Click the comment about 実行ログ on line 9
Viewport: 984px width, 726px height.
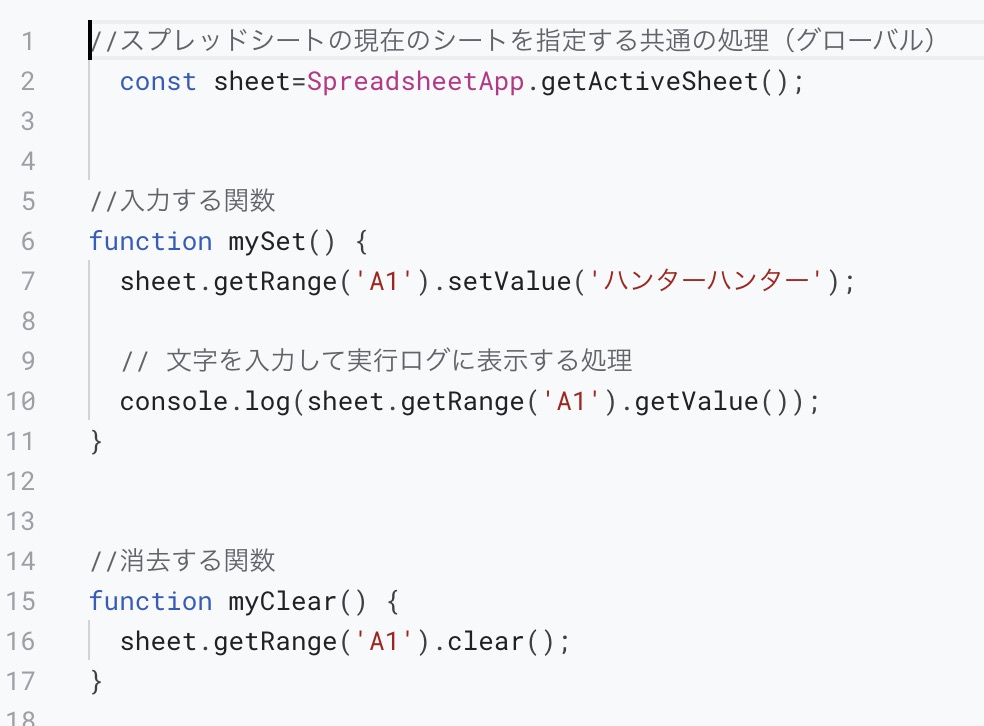[377, 361]
